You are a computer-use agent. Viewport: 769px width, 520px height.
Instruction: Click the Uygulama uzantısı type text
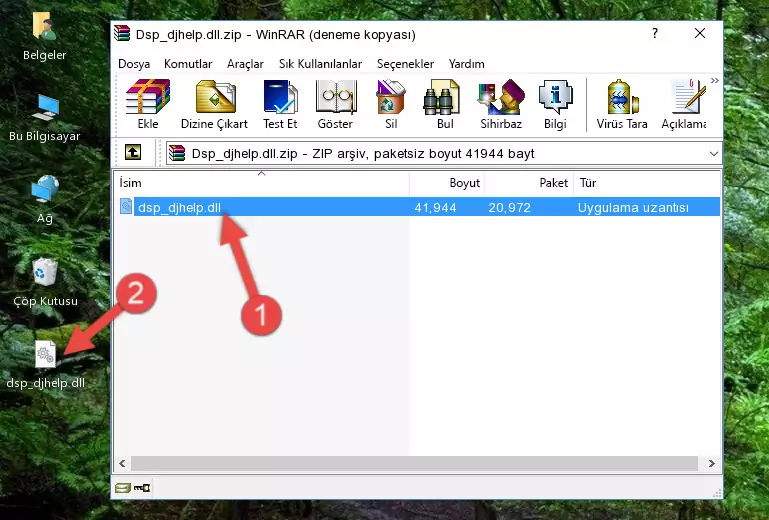[x=633, y=208]
